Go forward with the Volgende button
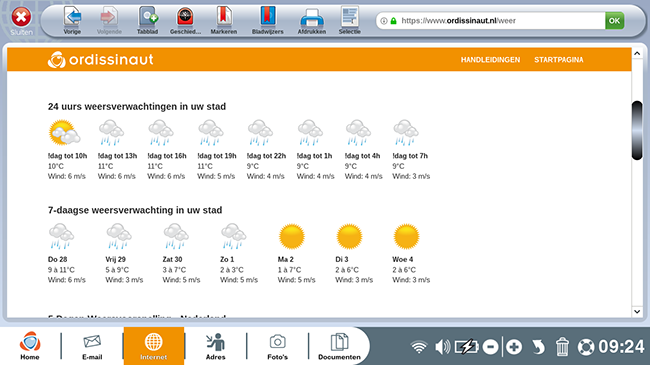This screenshot has width=650, height=365. click(109, 20)
